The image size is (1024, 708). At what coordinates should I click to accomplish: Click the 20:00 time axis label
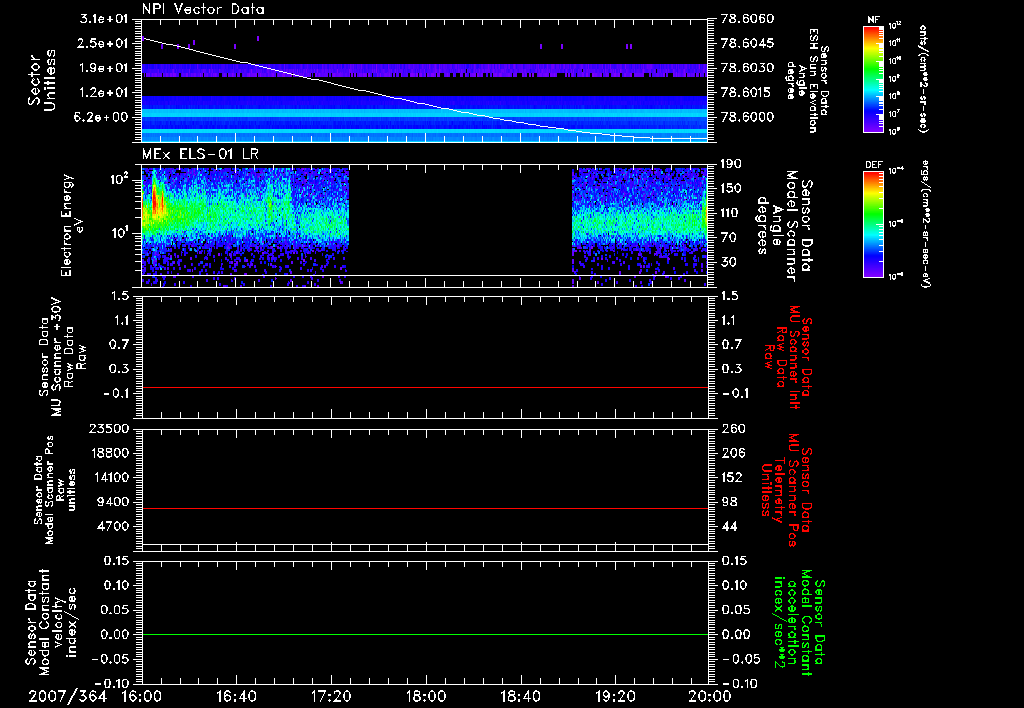pos(708,695)
